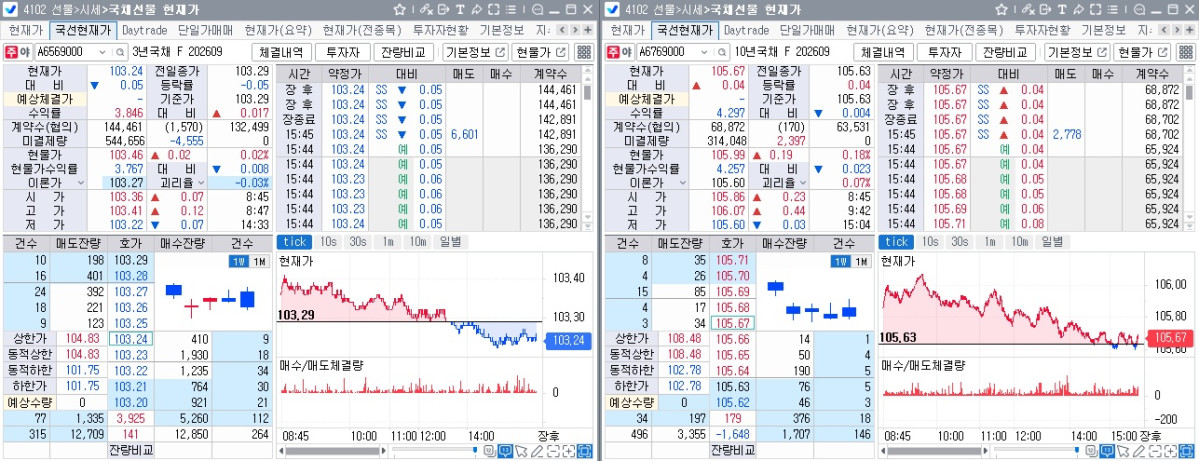Adjust the zoom slider handle in right chart

[1077, 451]
